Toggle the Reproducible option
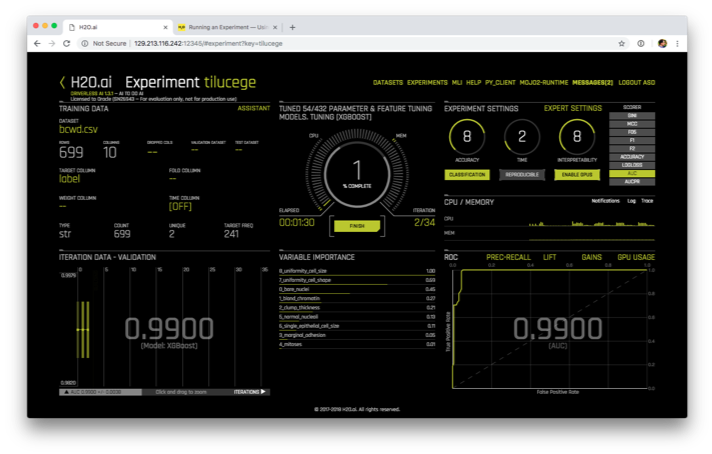This screenshot has width=712, height=454. point(521,175)
